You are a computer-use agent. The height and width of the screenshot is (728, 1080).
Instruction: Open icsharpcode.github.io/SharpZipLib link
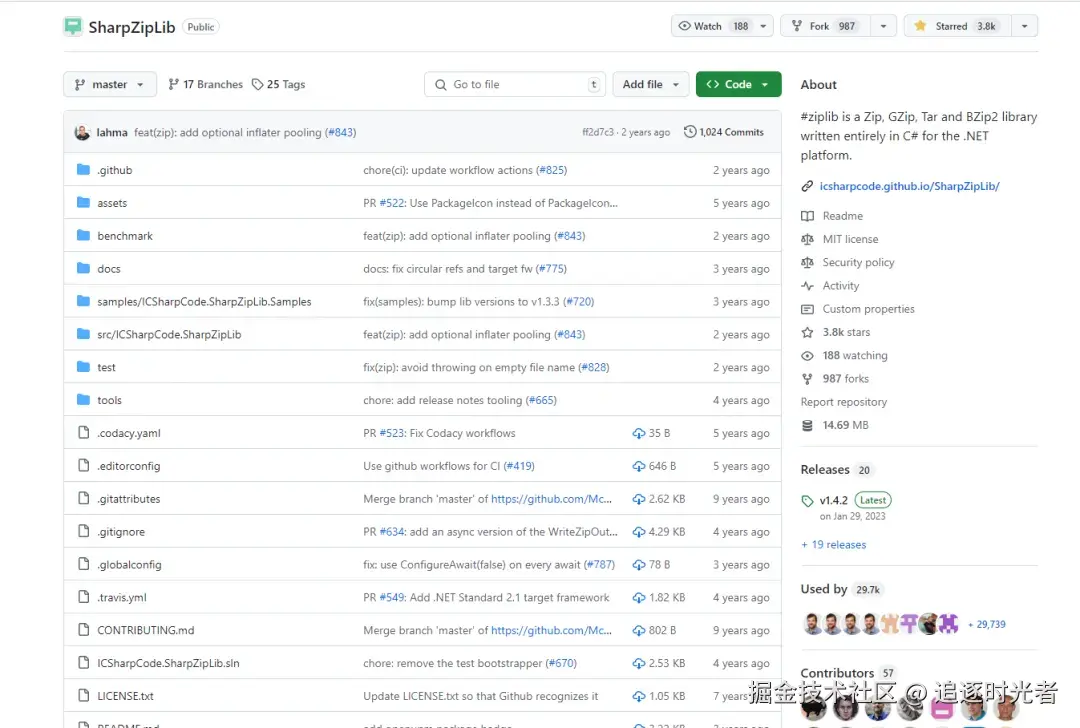coord(909,186)
